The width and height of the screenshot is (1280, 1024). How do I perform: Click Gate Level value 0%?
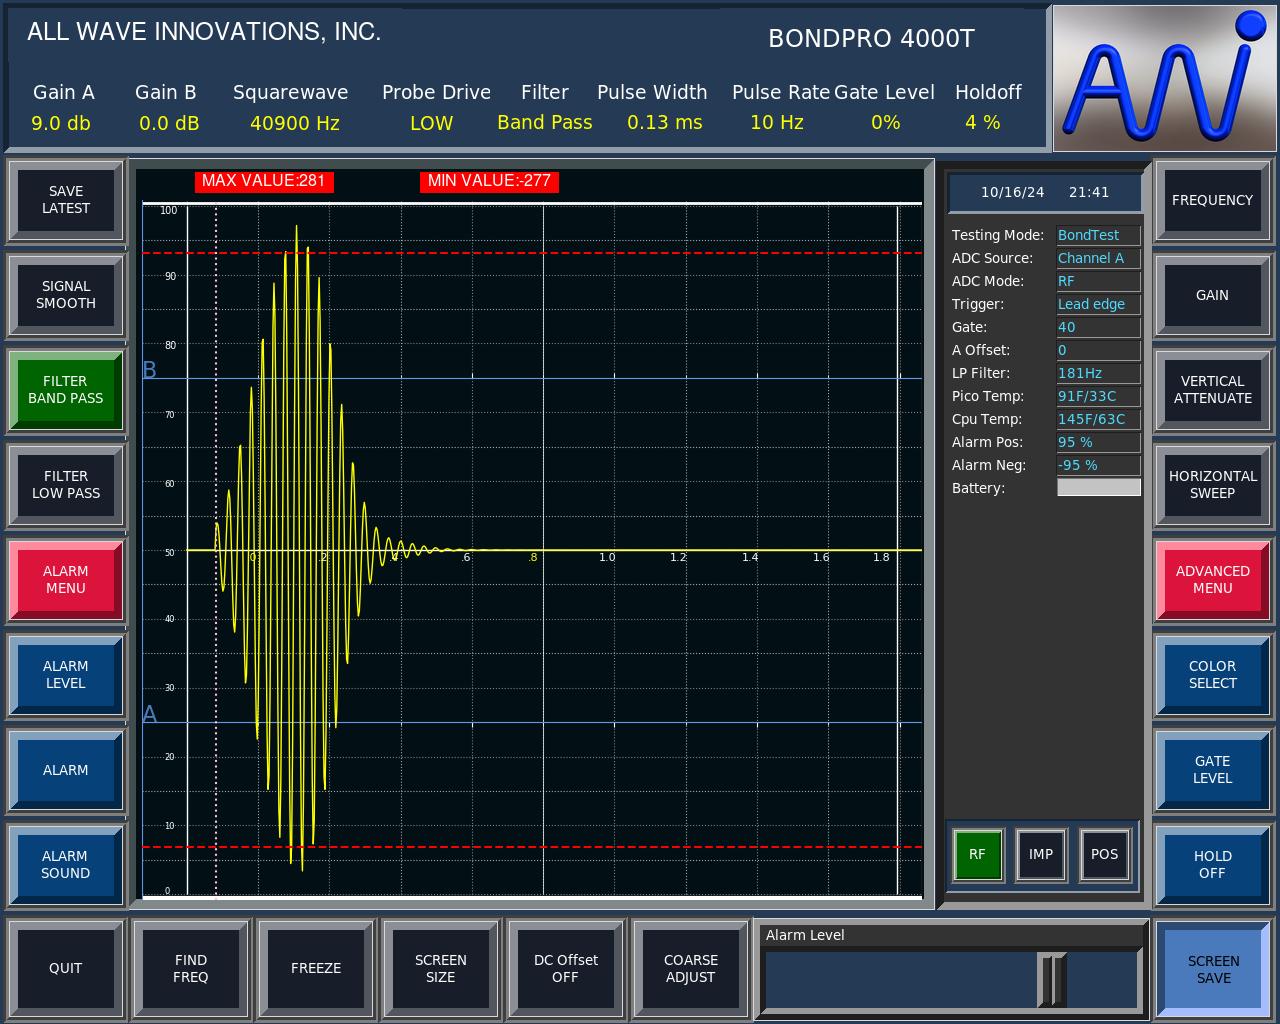click(x=886, y=122)
